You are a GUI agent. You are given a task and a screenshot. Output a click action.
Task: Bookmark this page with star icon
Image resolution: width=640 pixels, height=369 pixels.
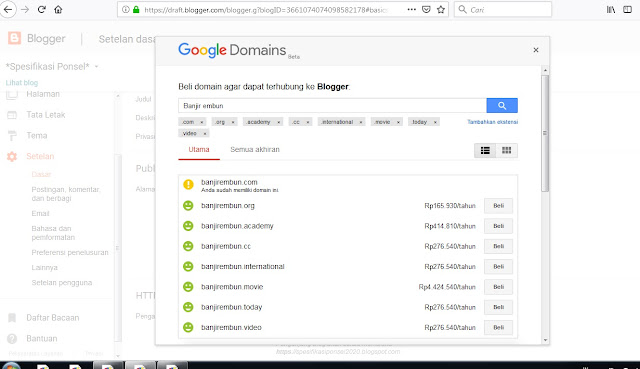coord(441,9)
